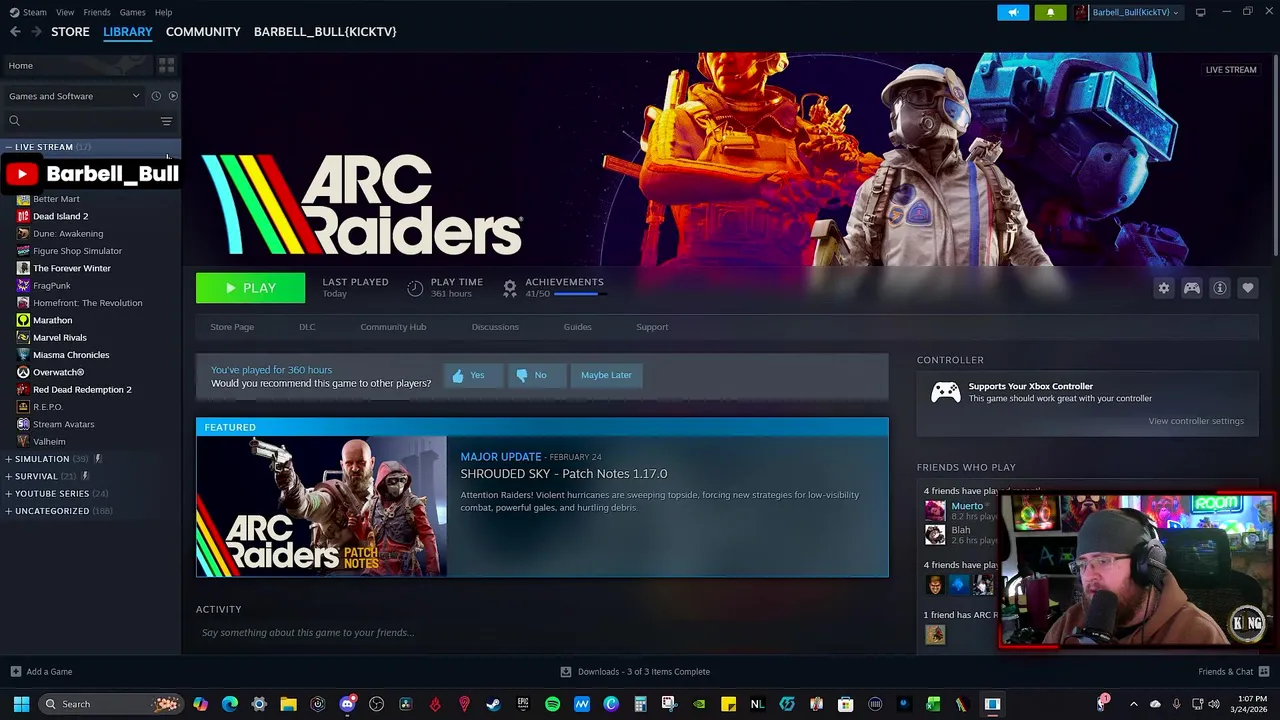The height and width of the screenshot is (720, 1280).
Task: Click the Downloads status icon
Action: coord(566,672)
